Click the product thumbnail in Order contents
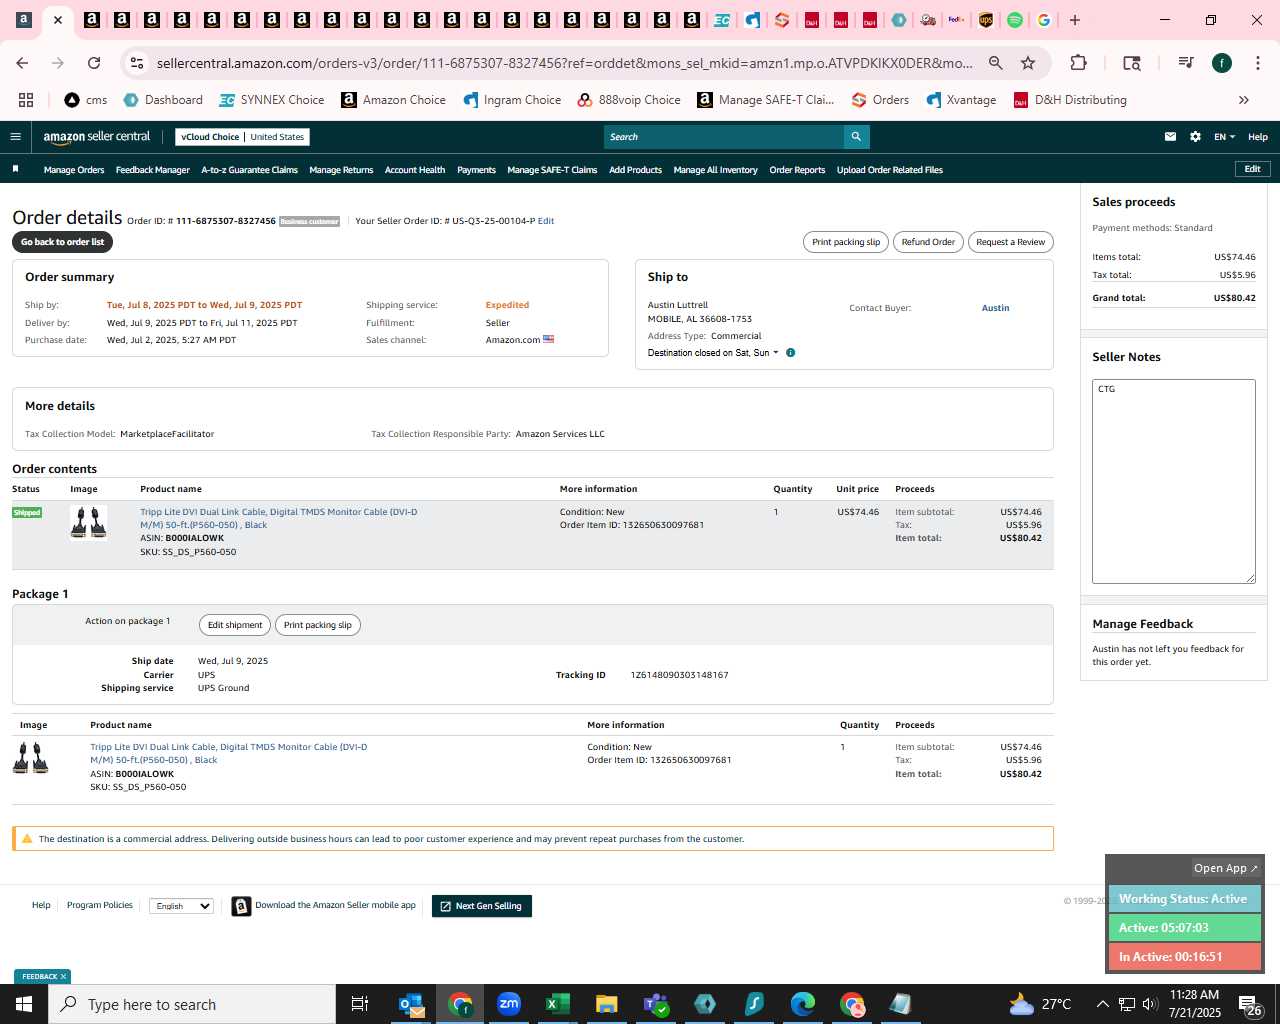Screen dimensions: 1280x1024 click(89, 522)
